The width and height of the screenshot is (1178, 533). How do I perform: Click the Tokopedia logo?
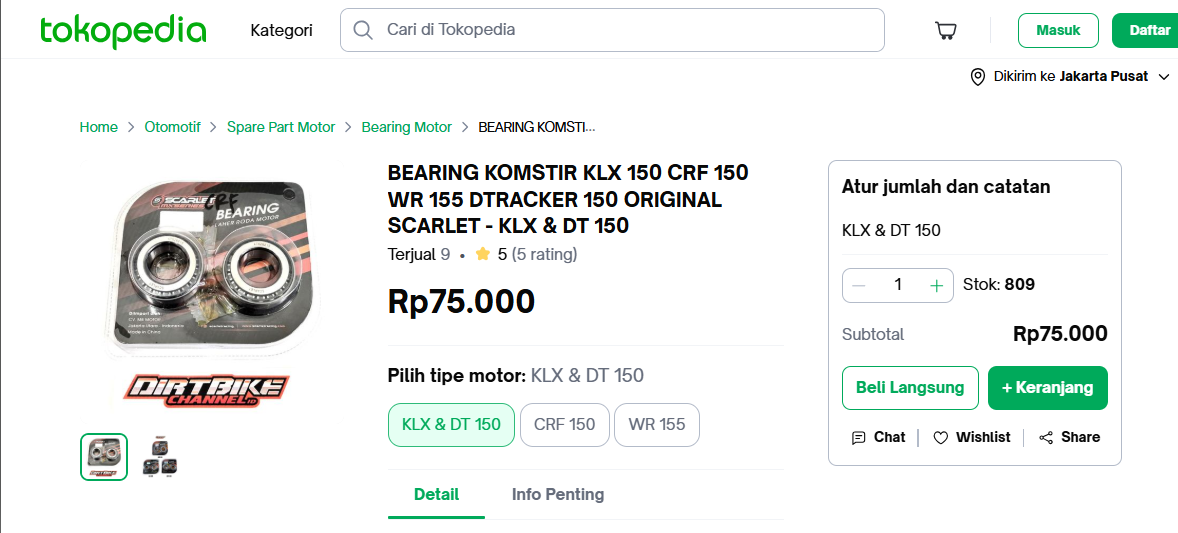tap(123, 31)
